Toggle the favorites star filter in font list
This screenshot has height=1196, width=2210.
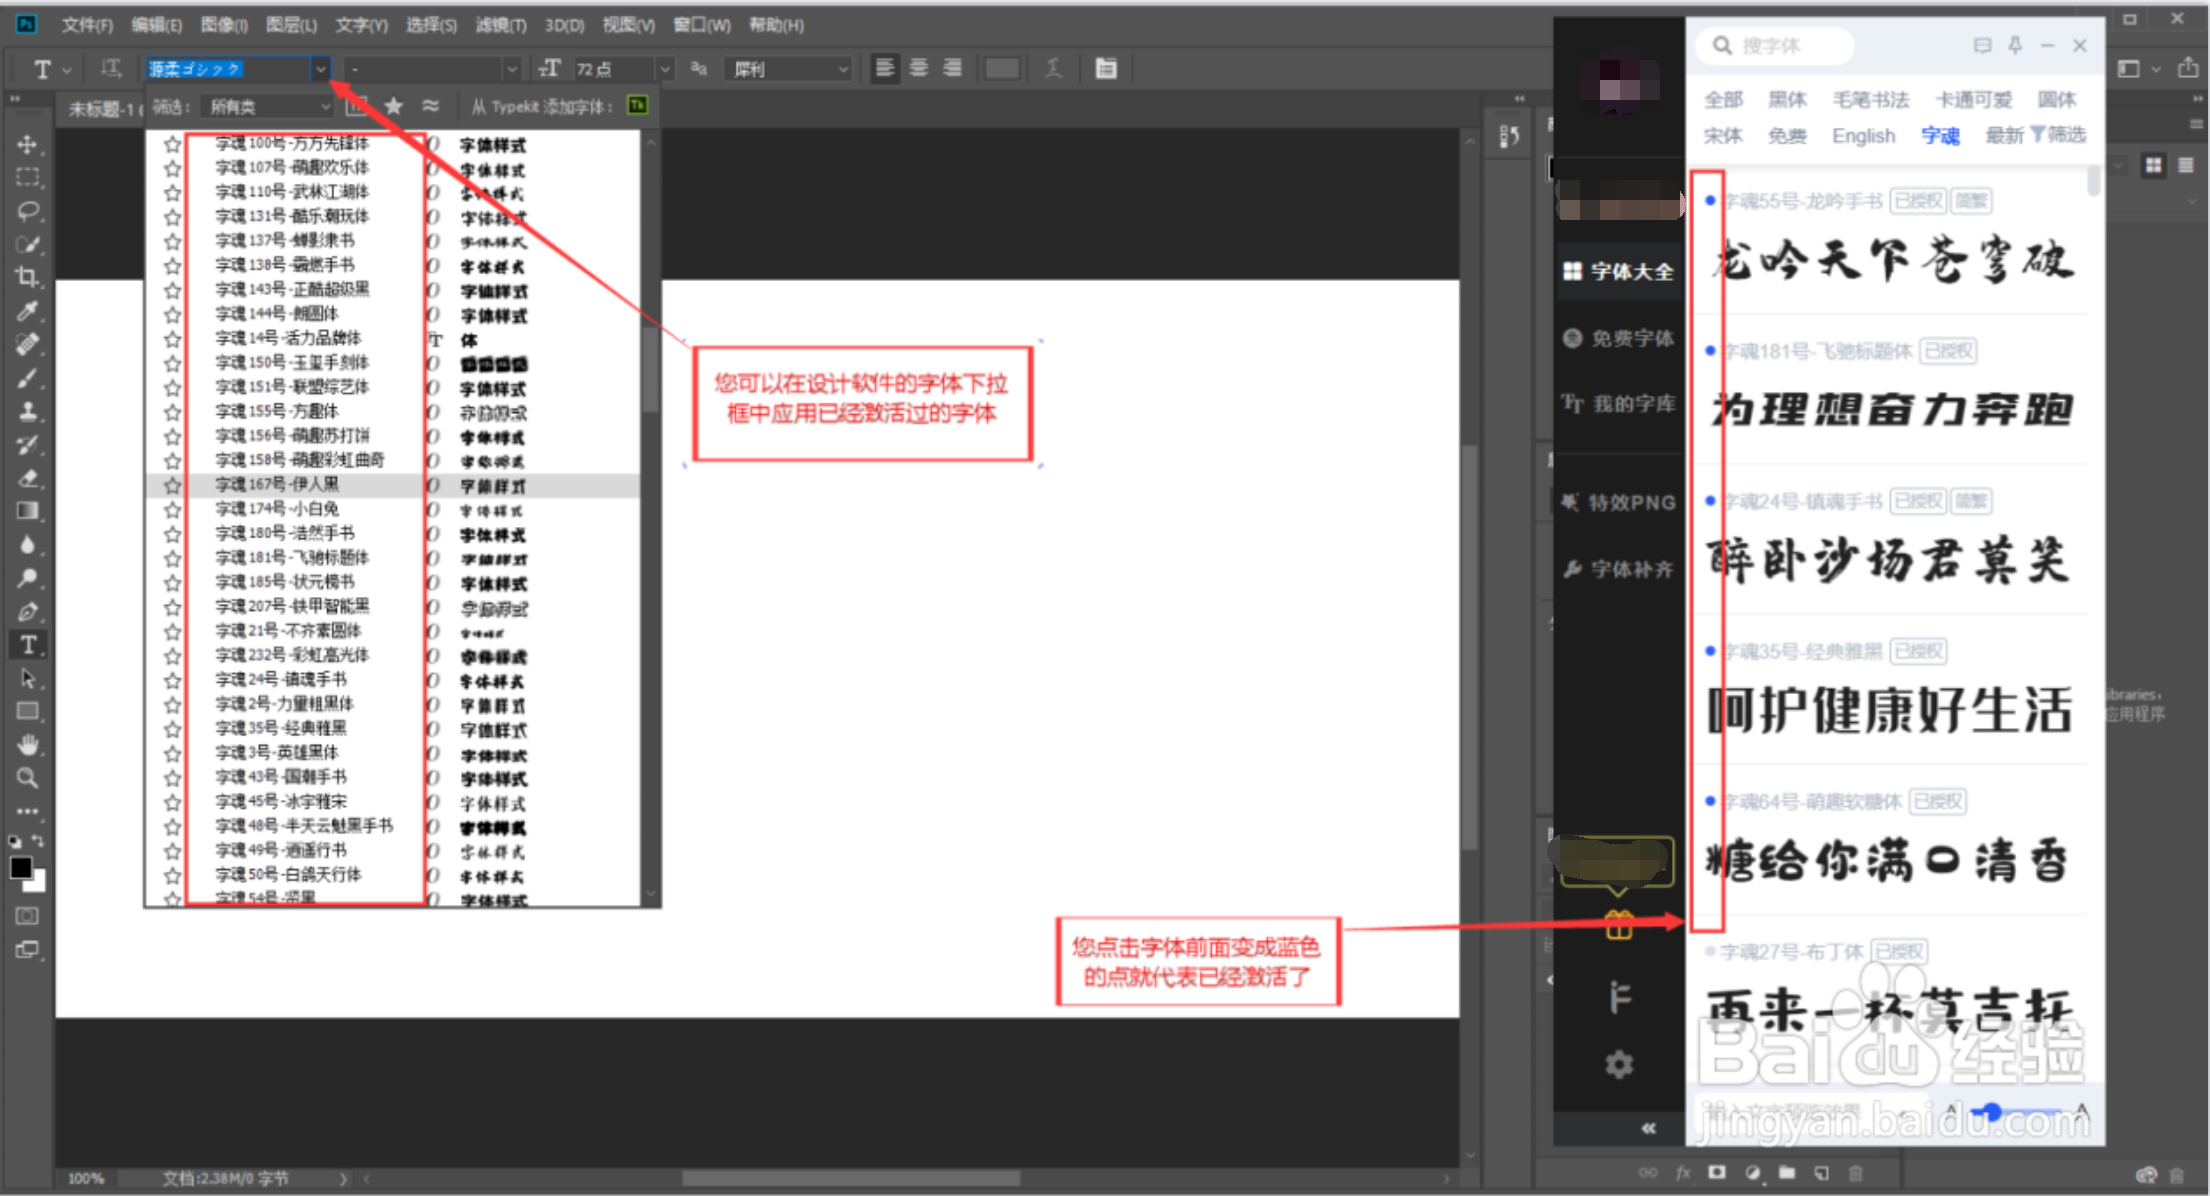(394, 106)
